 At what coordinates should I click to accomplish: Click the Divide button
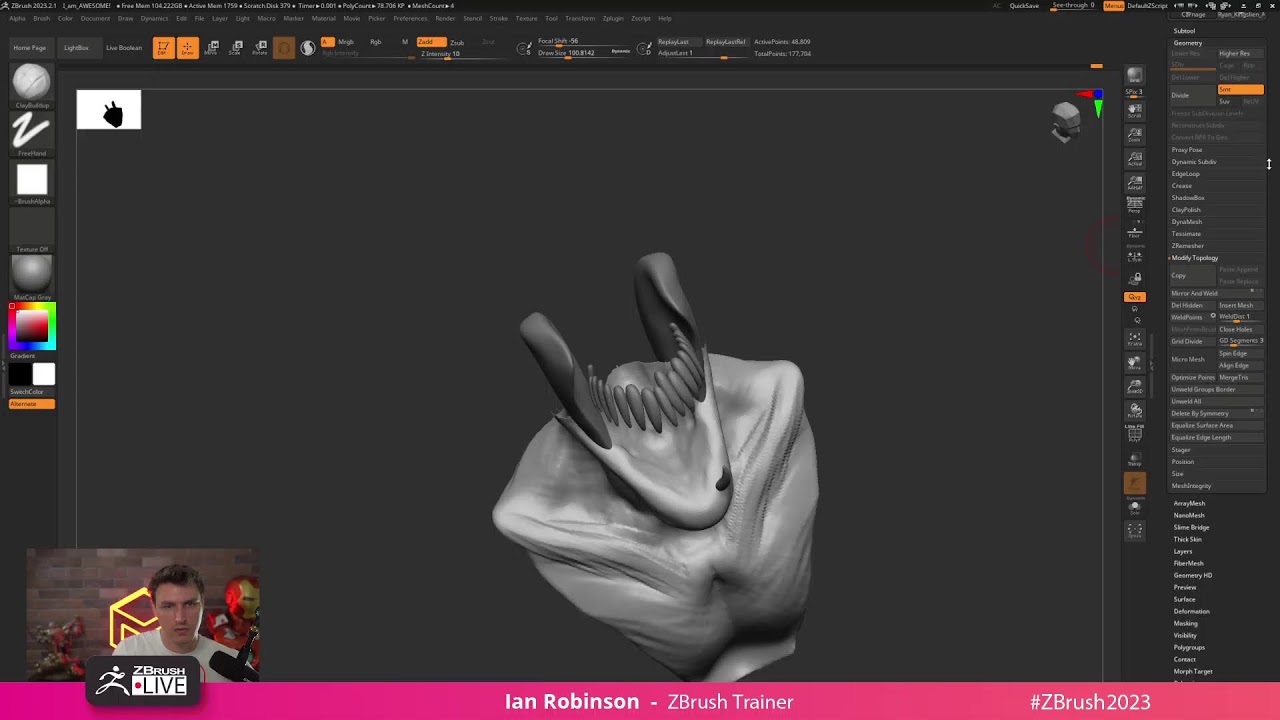[x=1192, y=96]
